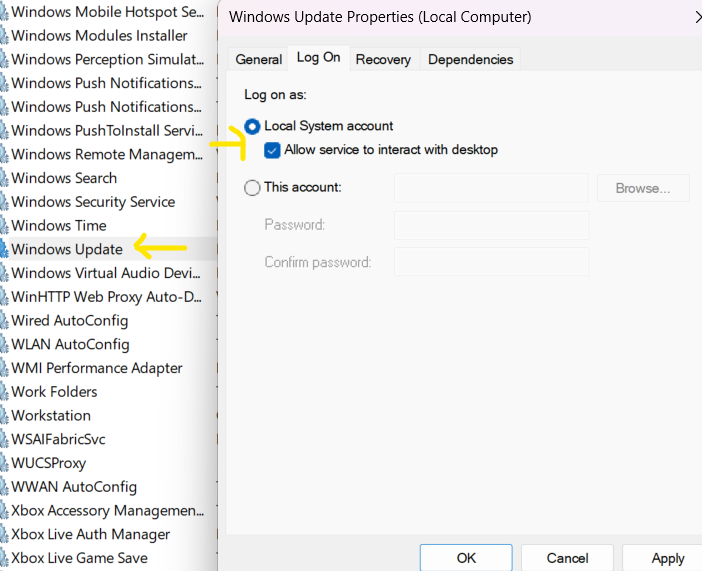Select Windows Modules Installer service
The height and width of the screenshot is (571, 702).
[107, 35]
